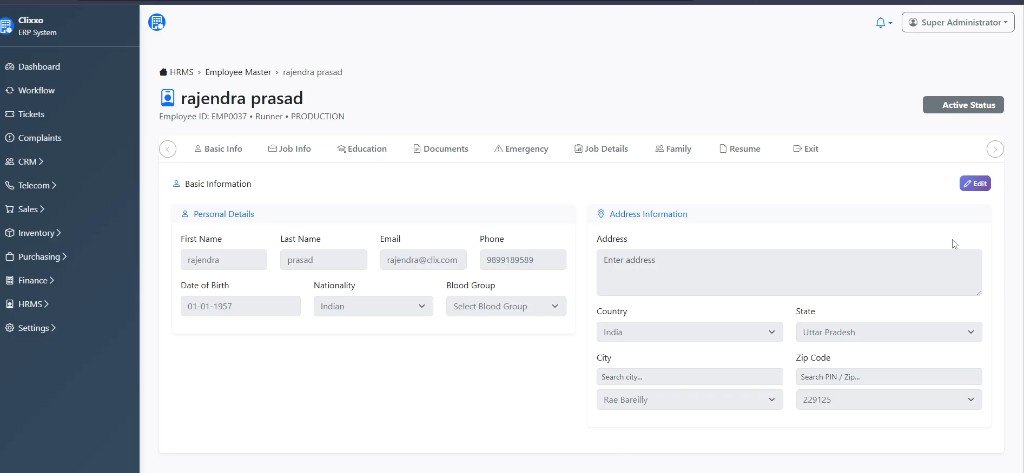Switch to the Education tab
The image size is (1024, 473).
point(362,149)
